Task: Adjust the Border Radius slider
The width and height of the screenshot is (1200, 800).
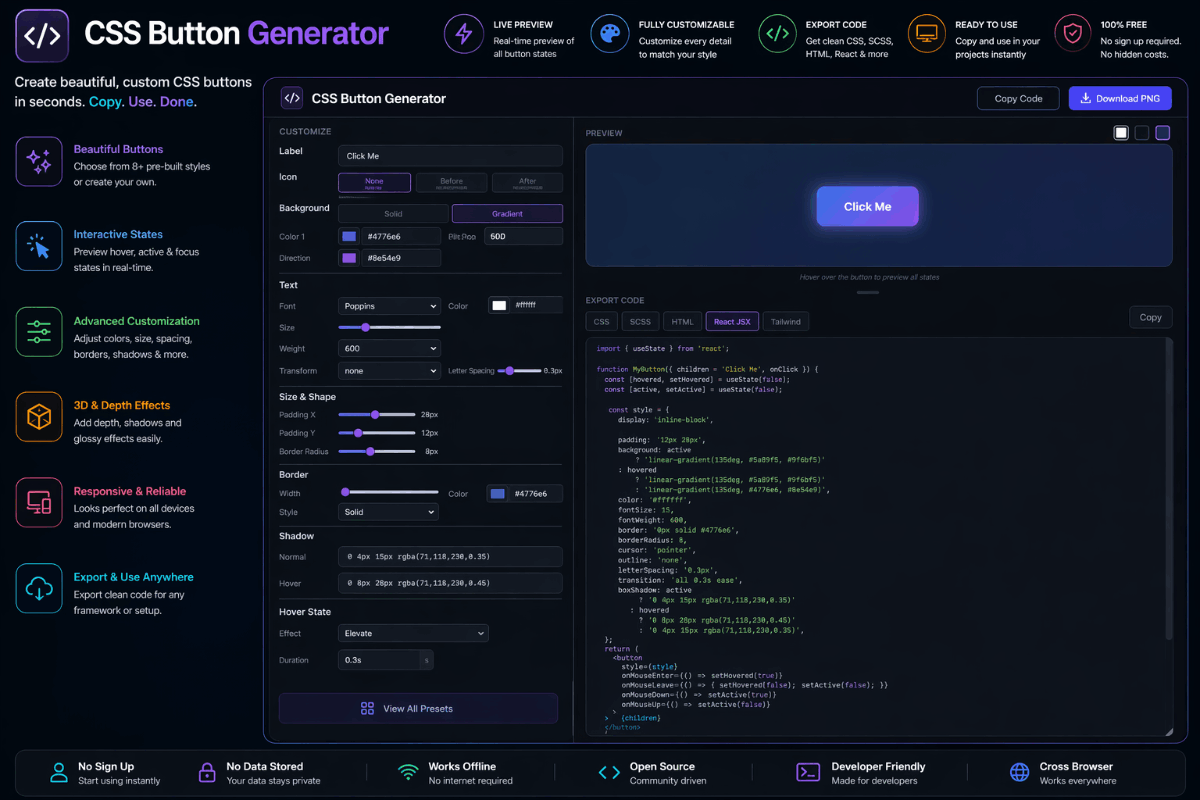Action: click(x=377, y=451)
